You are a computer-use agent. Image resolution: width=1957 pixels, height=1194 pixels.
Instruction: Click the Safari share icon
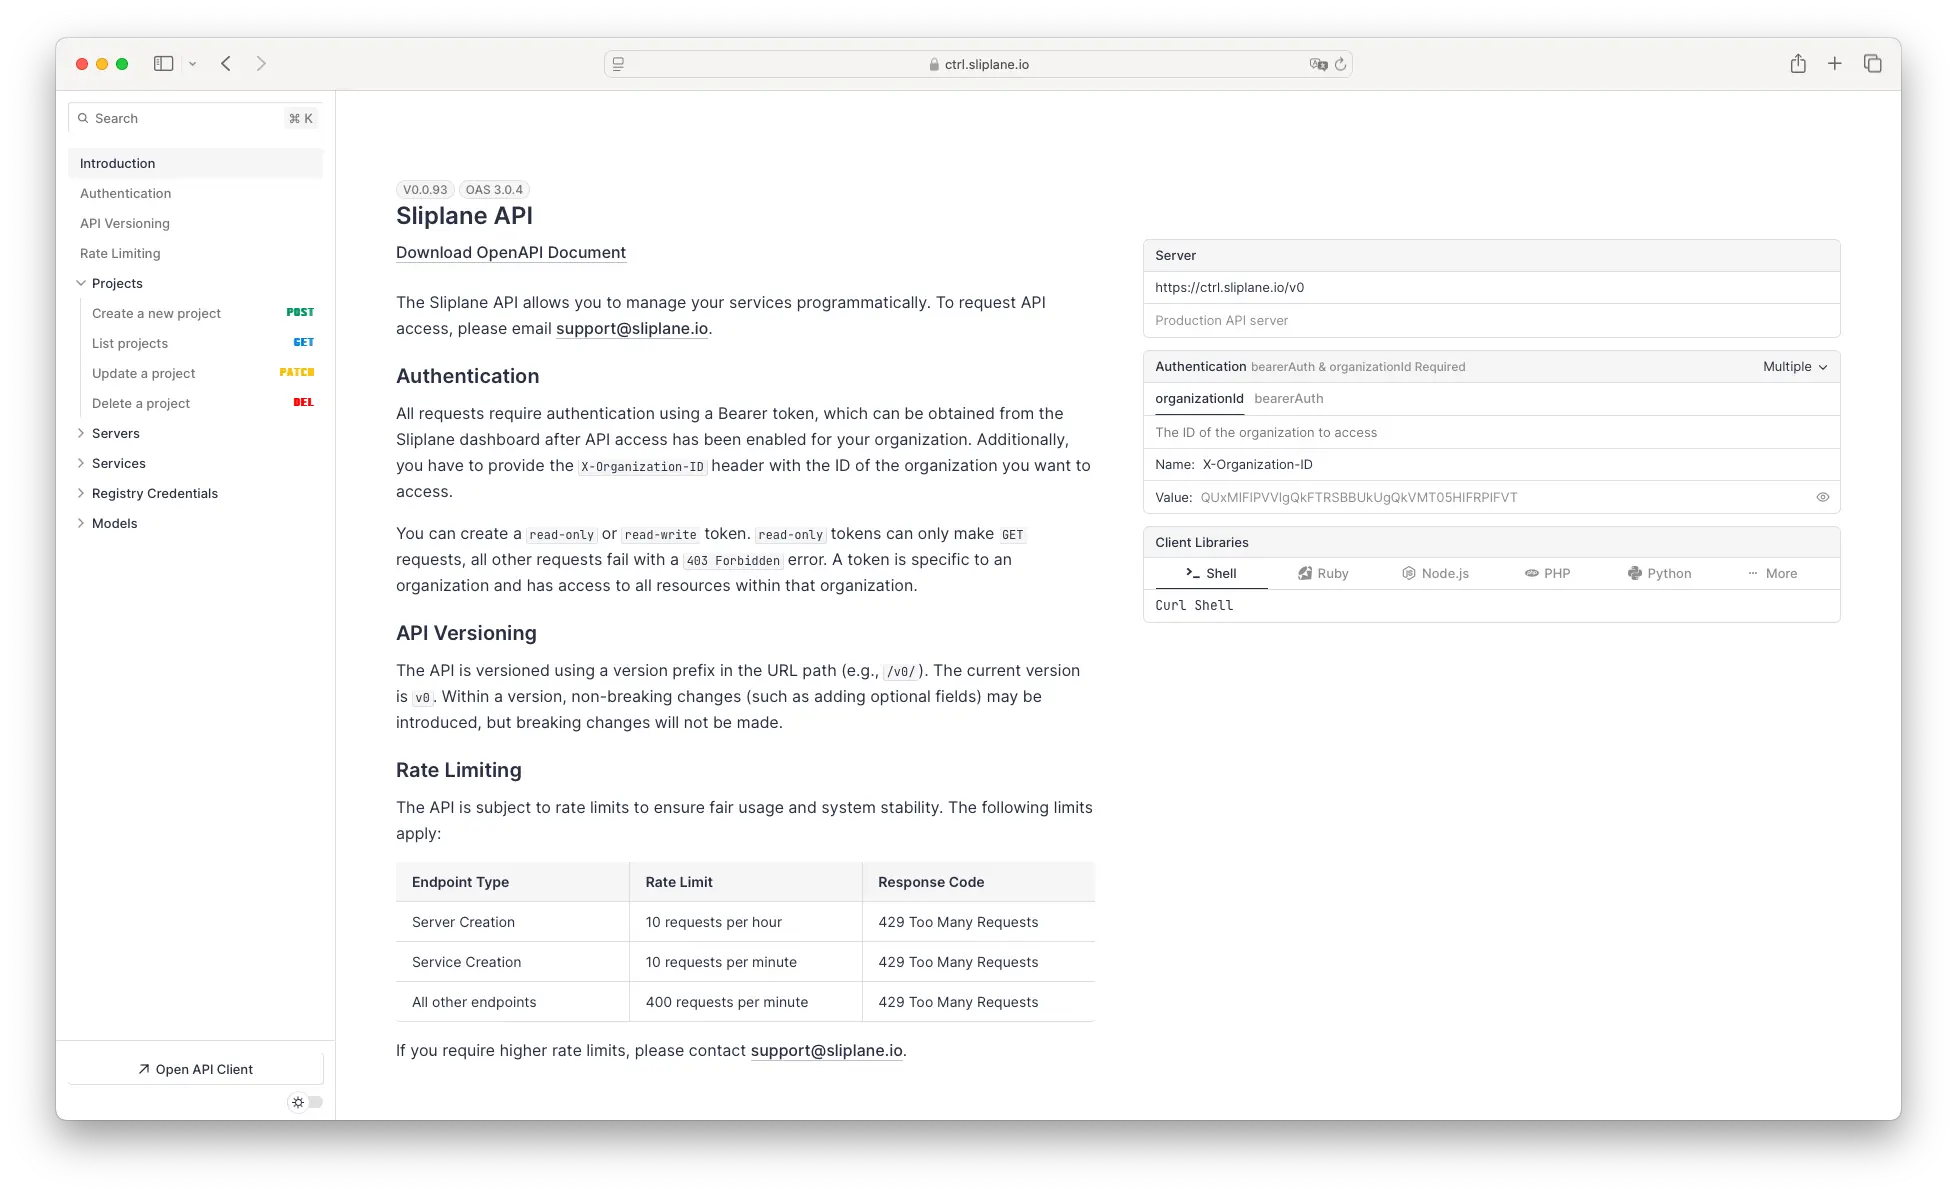tap(1798, 63)
